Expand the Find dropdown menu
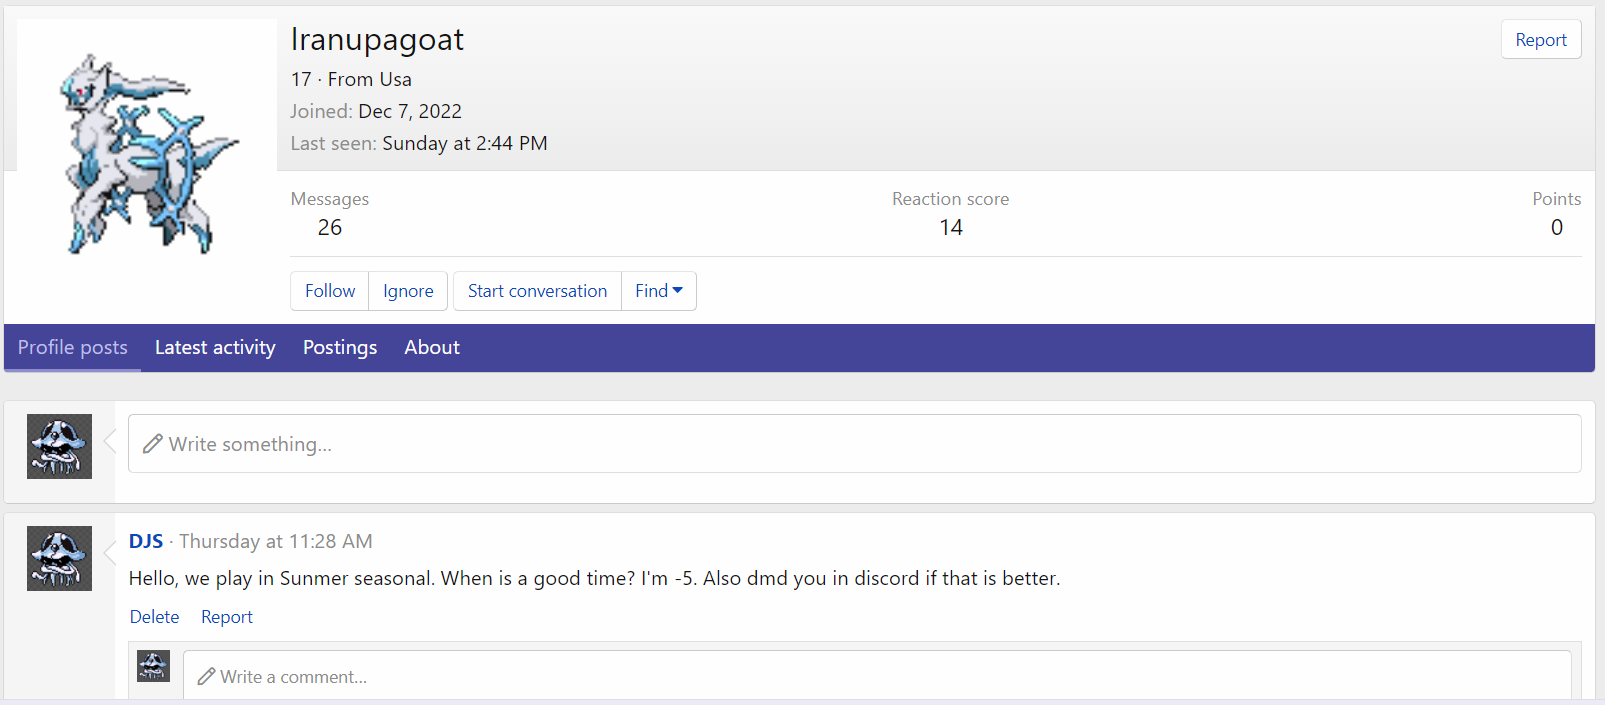Screen dimensions: 1605x705 [x=659, y=291]
